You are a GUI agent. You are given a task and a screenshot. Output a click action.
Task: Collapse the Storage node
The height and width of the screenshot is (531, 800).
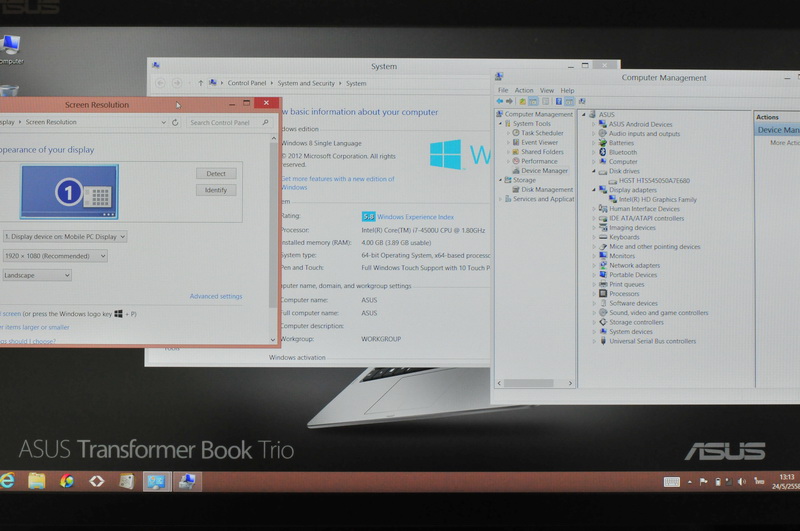500,180
